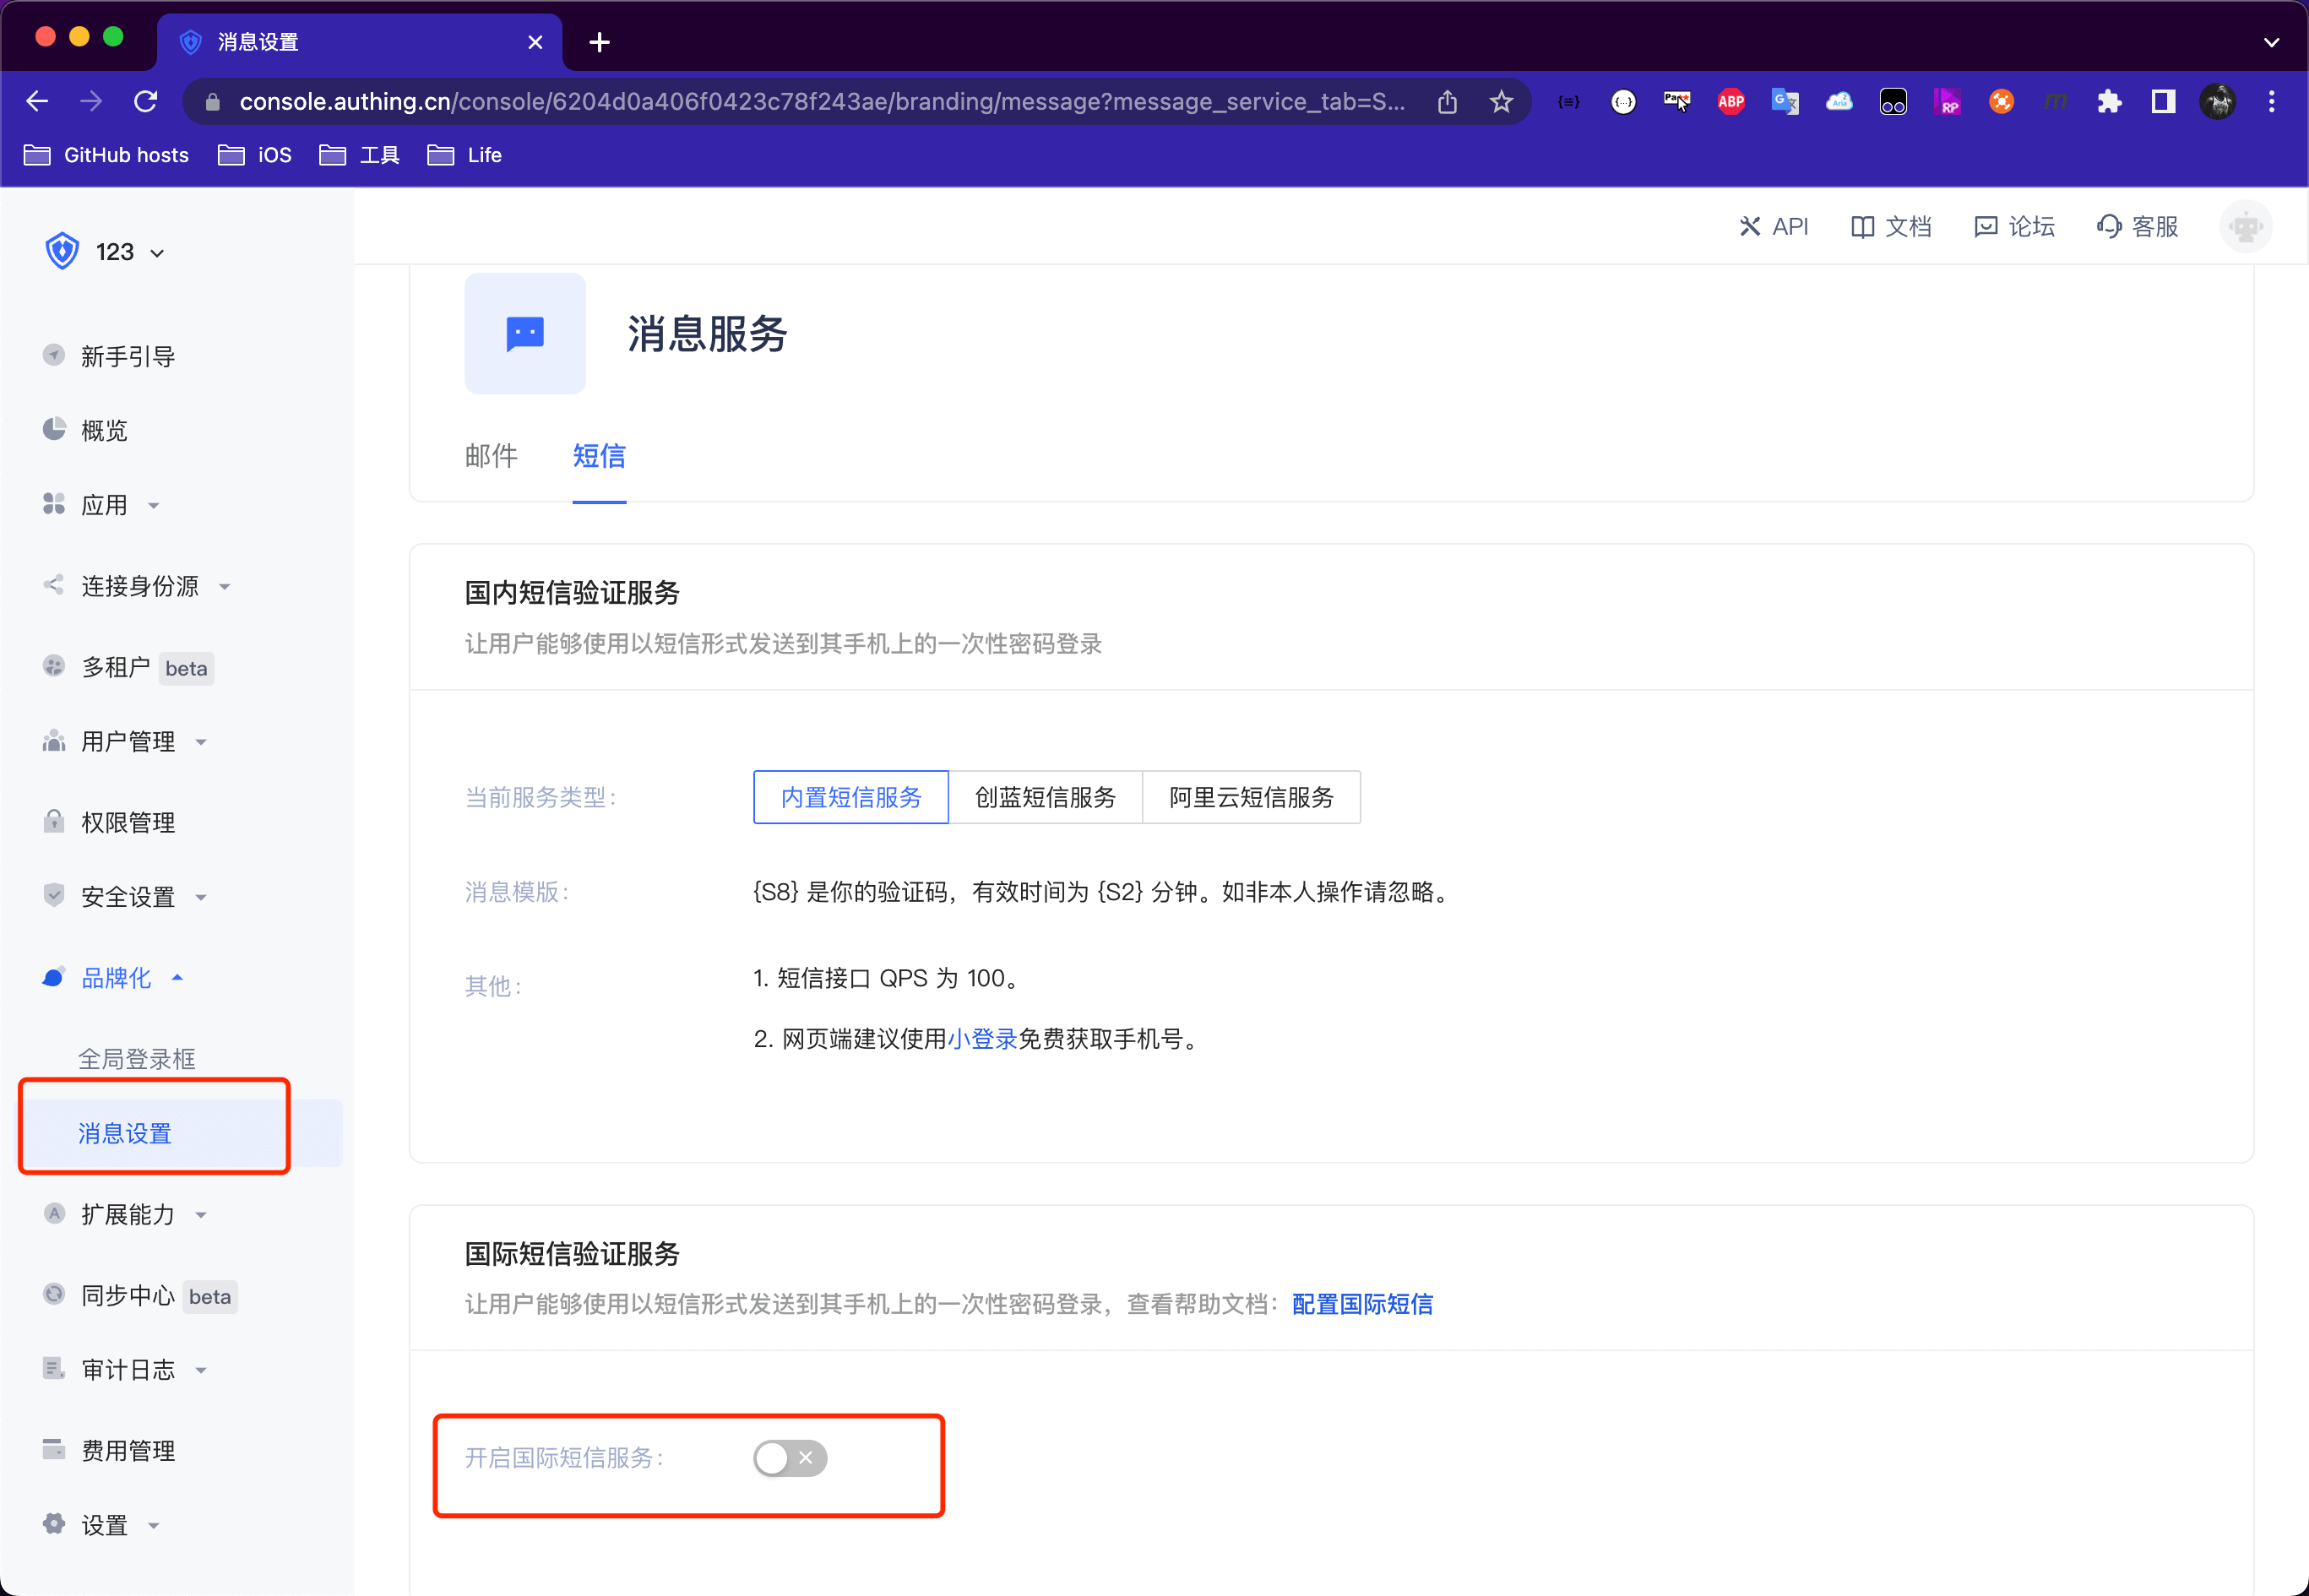The height and width of the screenshot is (1596, 2309).
Task: Click the Authing shield logo
Action: pyautogui.click(x=62, y=252)
